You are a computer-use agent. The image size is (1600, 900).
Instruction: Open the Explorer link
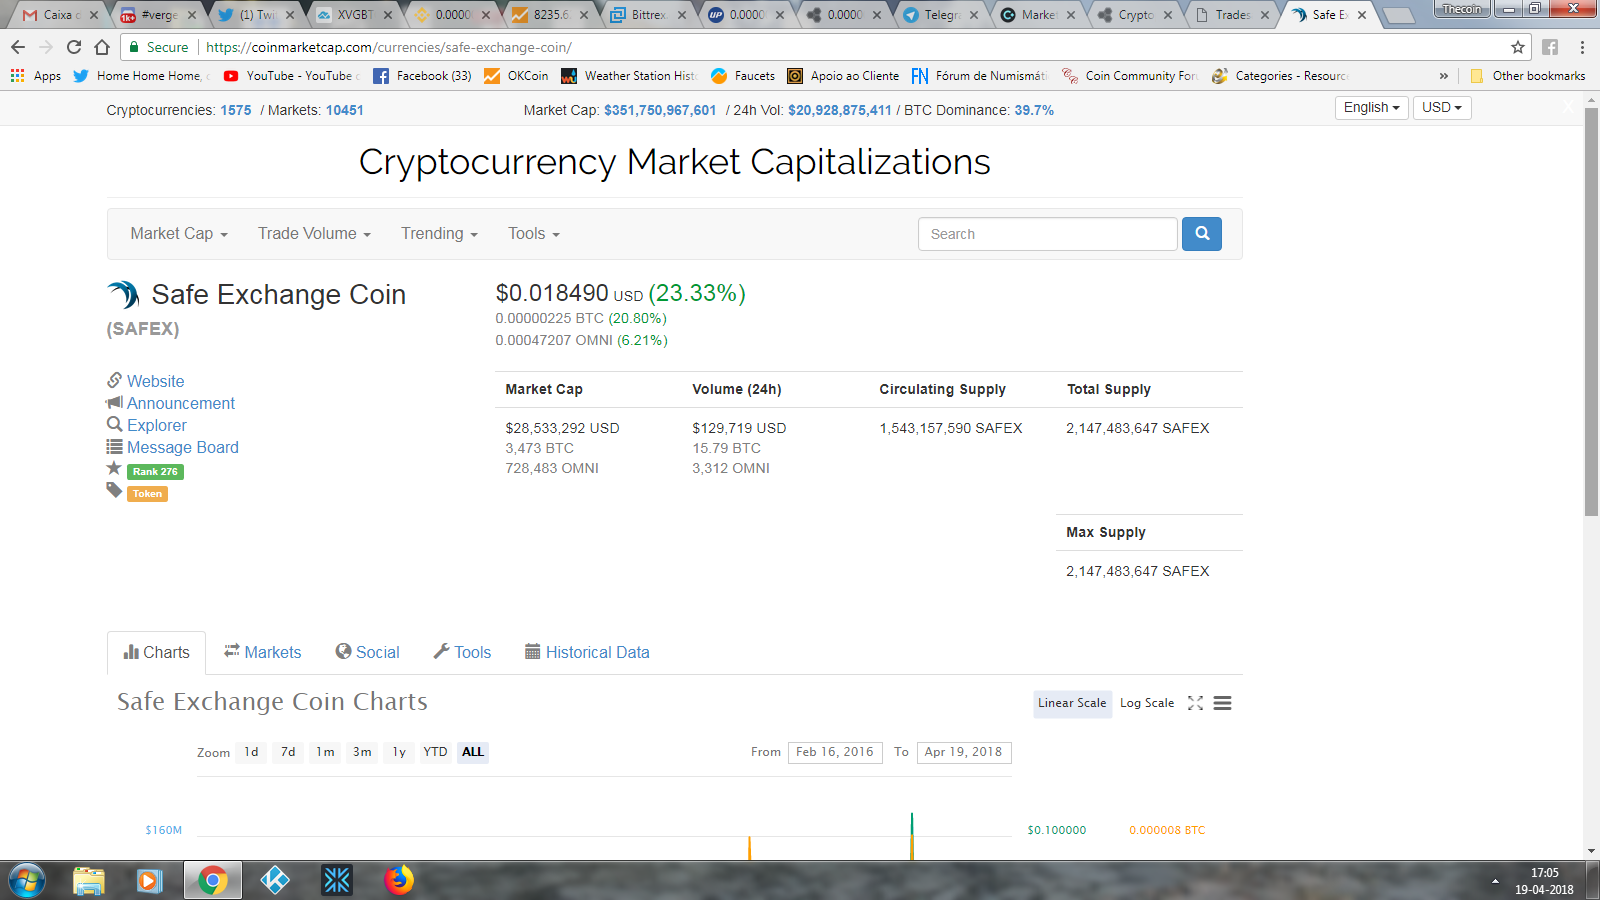pos(157,425)
